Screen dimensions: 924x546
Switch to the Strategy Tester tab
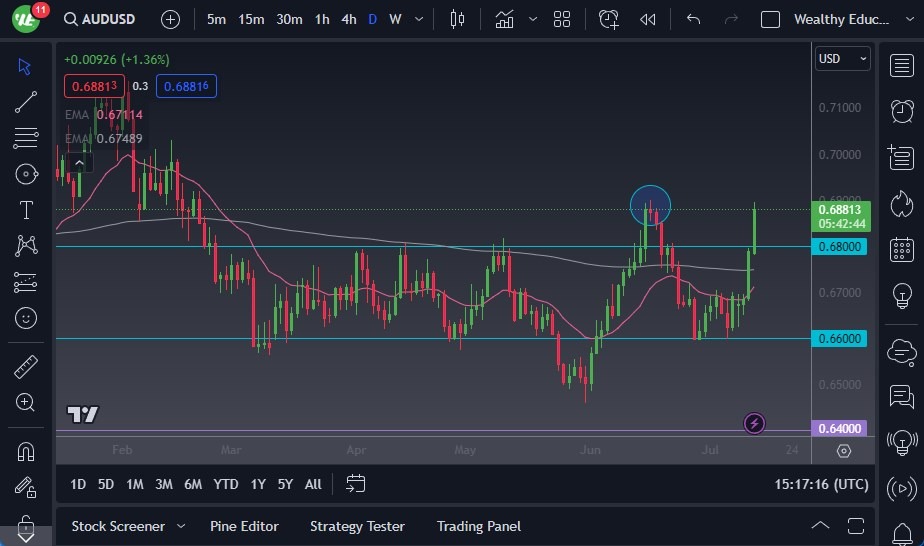[x=357, y=526]
